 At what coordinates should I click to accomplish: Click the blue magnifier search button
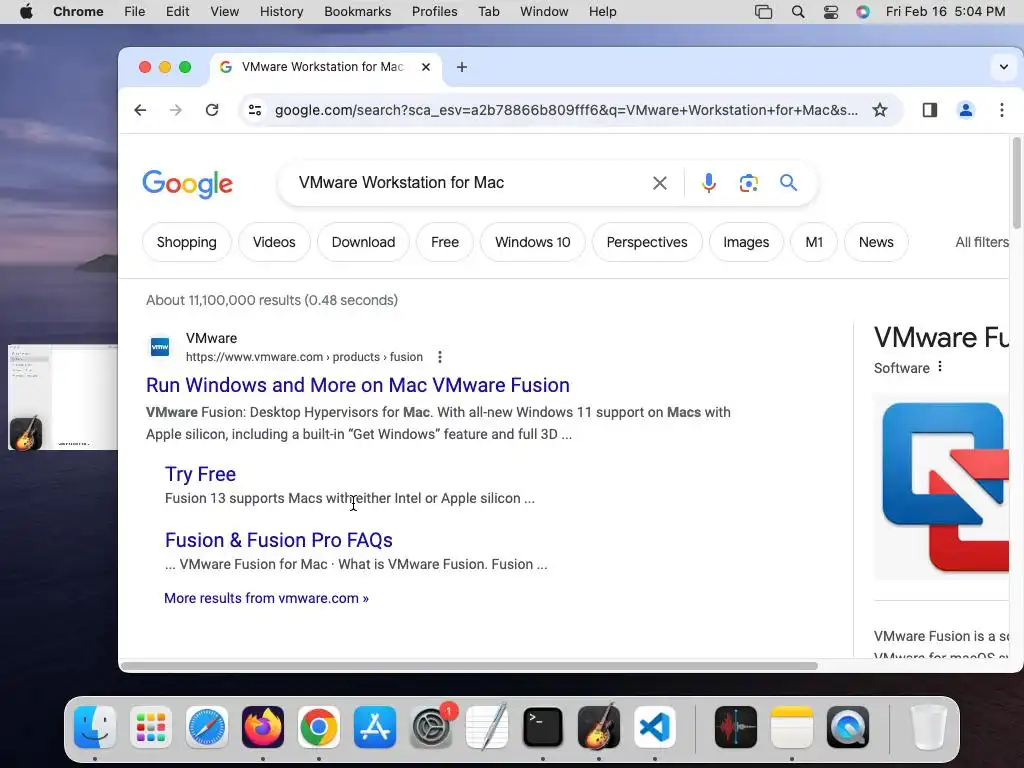pos(788,182)
